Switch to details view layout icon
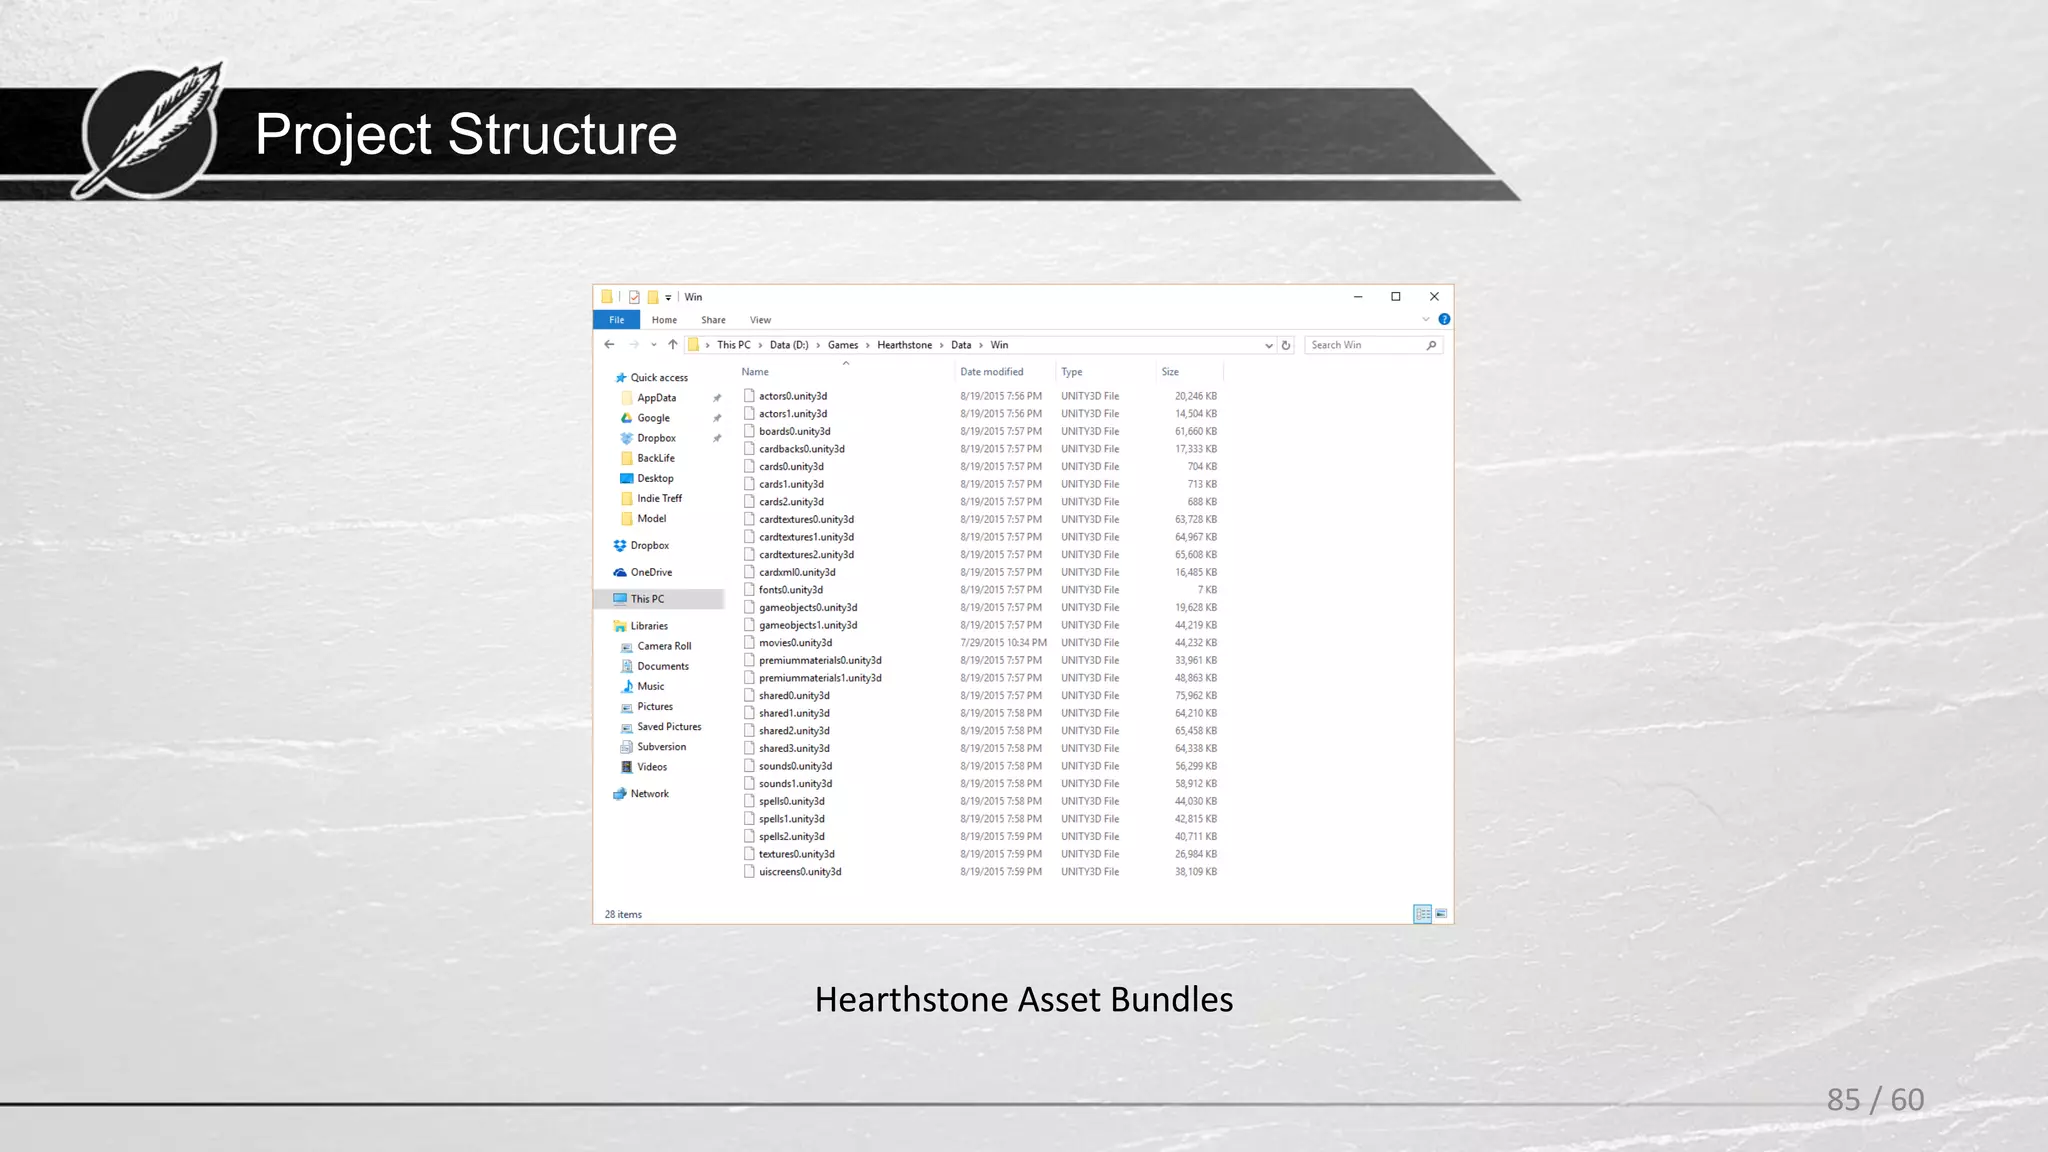This screenshot has width=2048, height=1152. pos(1422,914)
